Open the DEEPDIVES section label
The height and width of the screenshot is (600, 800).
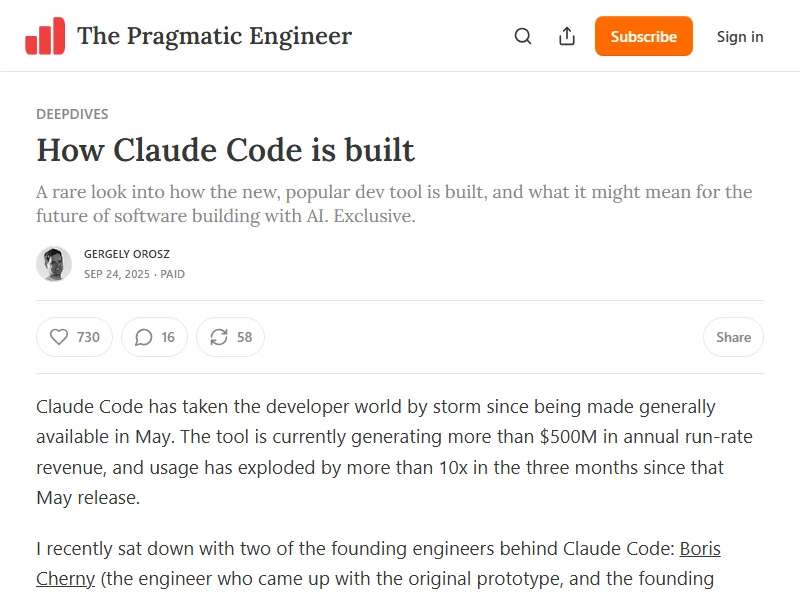pyautogui.click(x=72, y=114)
